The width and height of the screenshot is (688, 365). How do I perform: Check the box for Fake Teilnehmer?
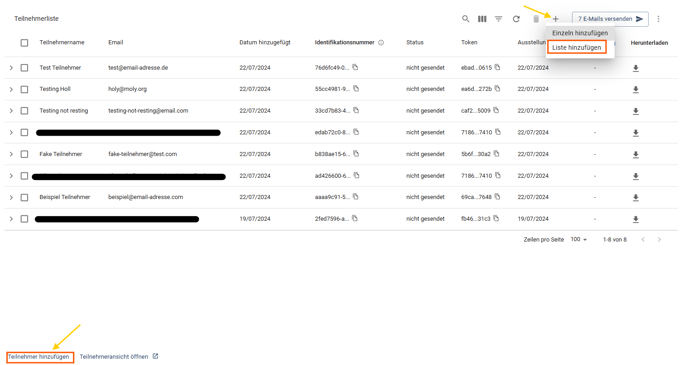point(24,154)
